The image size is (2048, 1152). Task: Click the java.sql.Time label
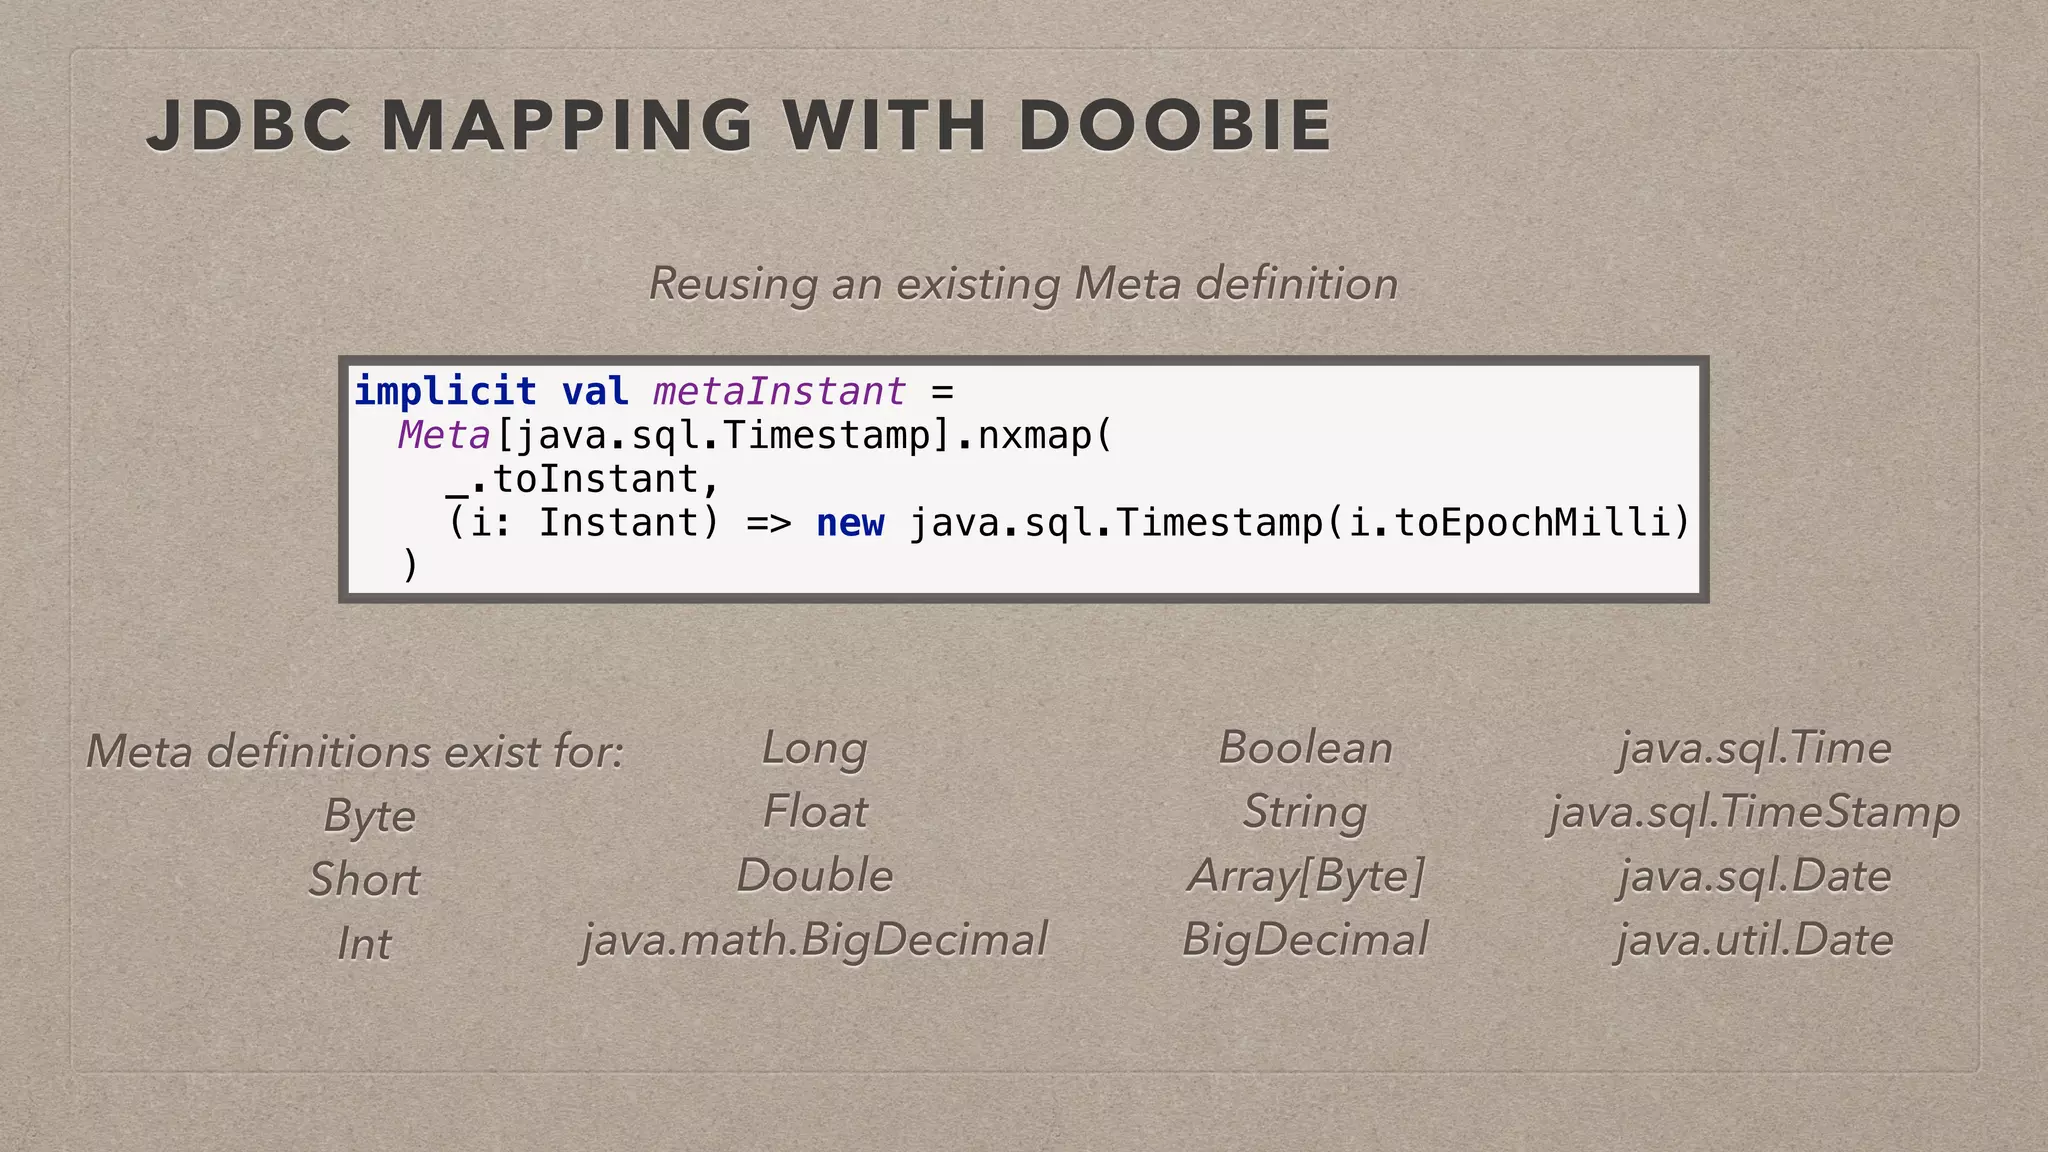(1754, 748)
